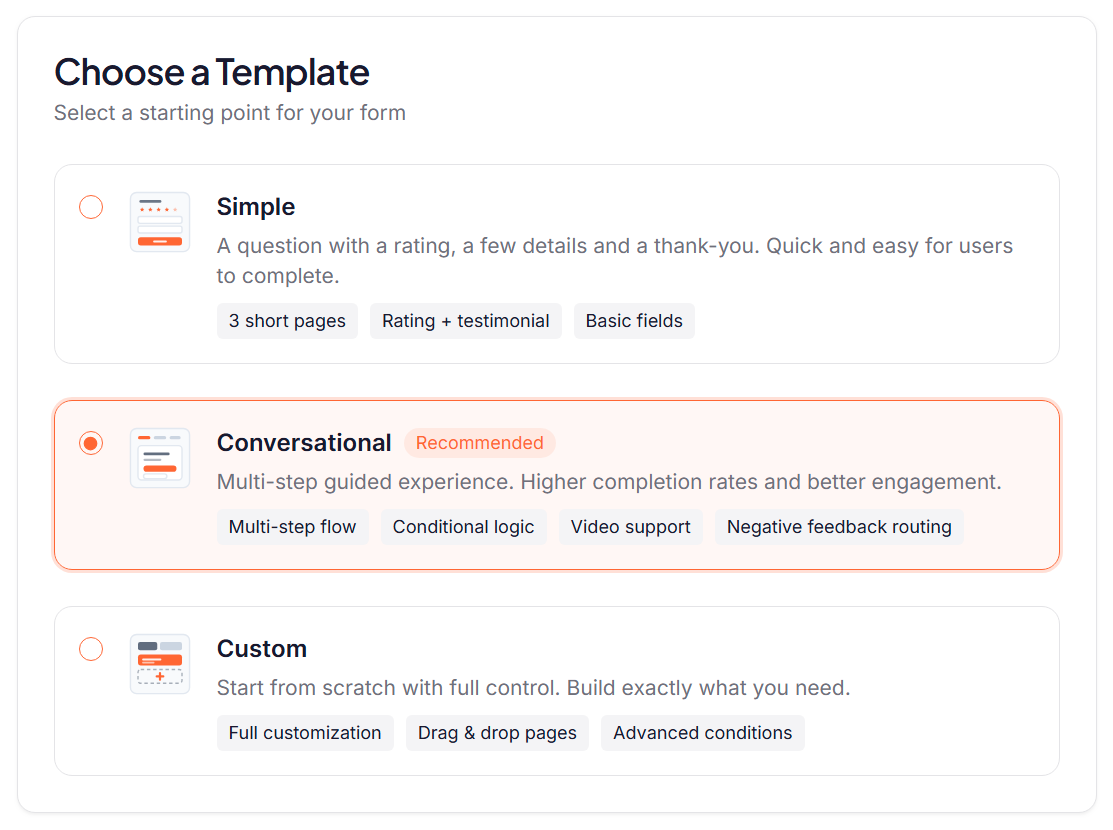
Task: Select the Custom template radio button
Action: (91, 649)
